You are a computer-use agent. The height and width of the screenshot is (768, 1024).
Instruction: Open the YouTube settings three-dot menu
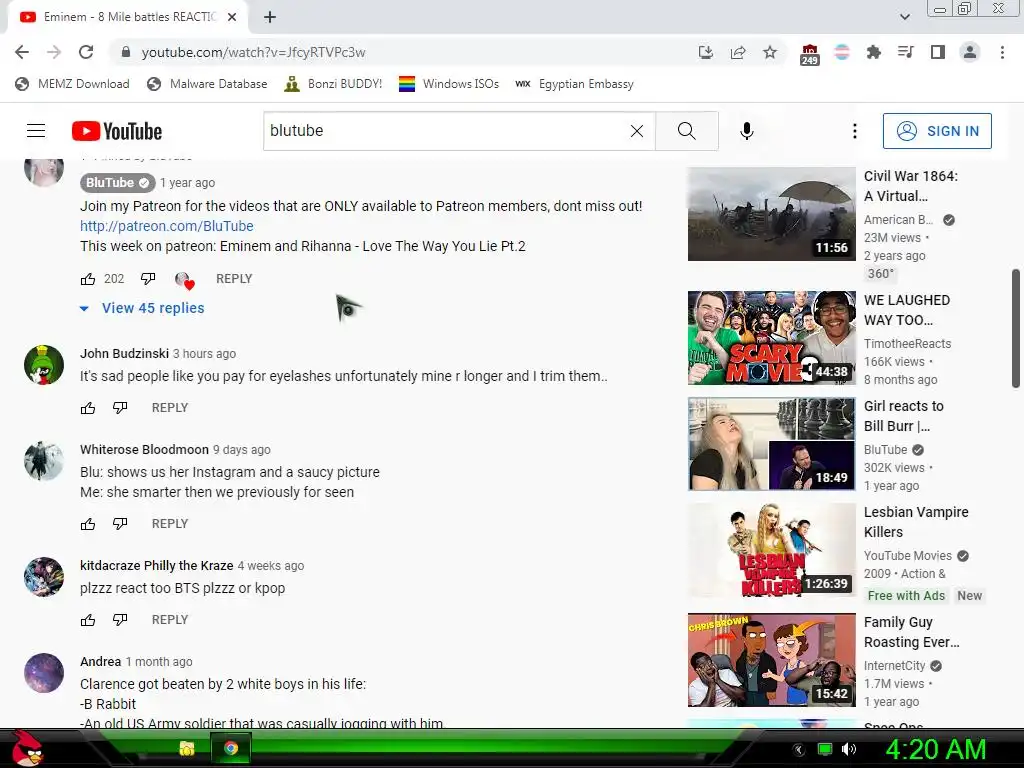[854, 131]
